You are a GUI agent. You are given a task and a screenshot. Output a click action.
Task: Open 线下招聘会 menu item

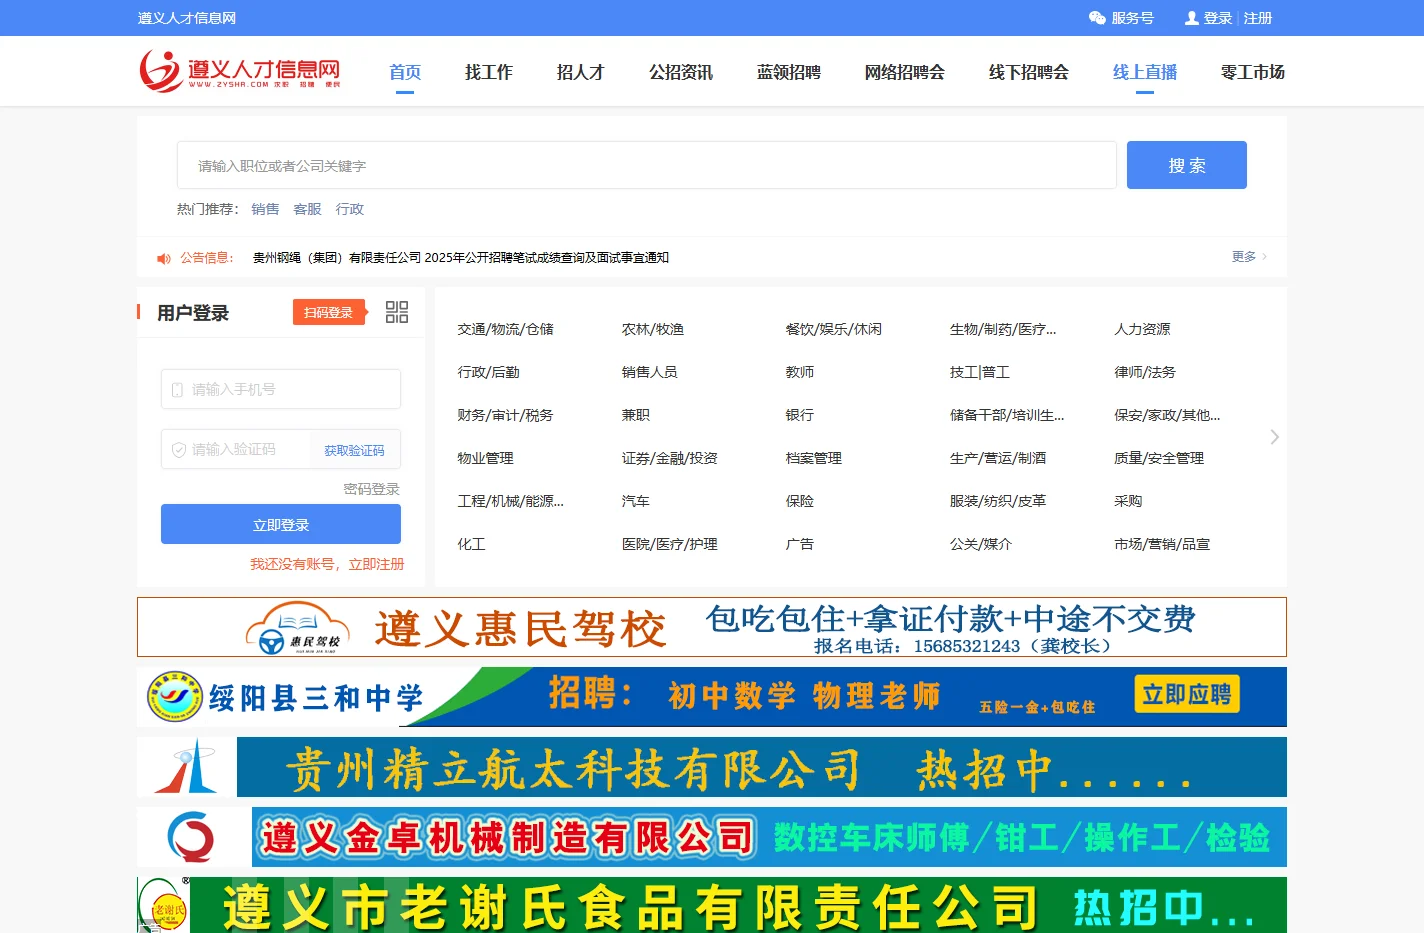click(x=1029, y=72)
